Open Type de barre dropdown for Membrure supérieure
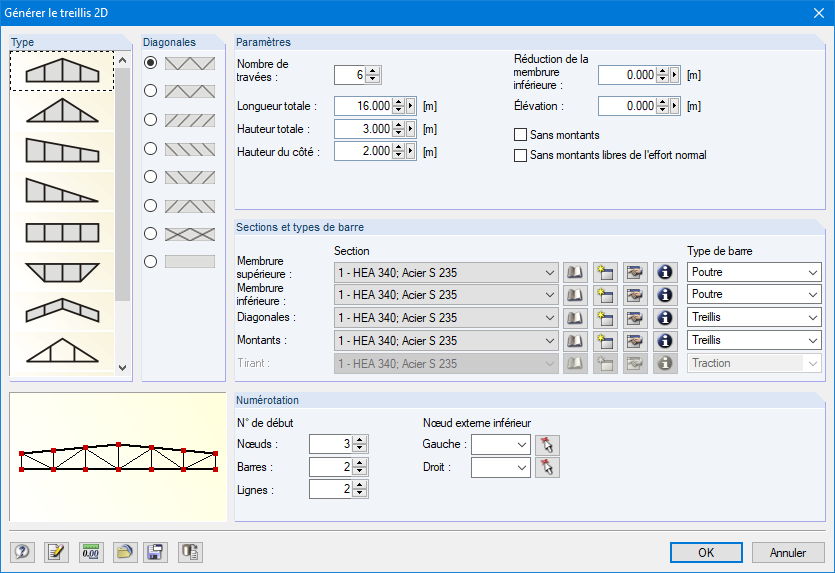 [813, 273]
